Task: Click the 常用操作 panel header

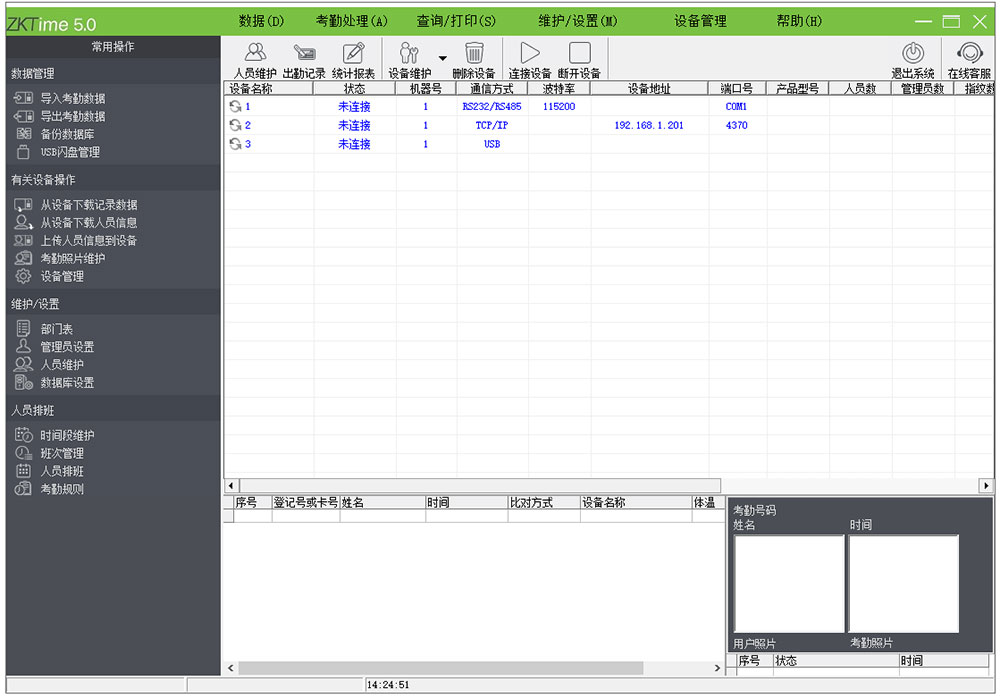Action: 114,47
